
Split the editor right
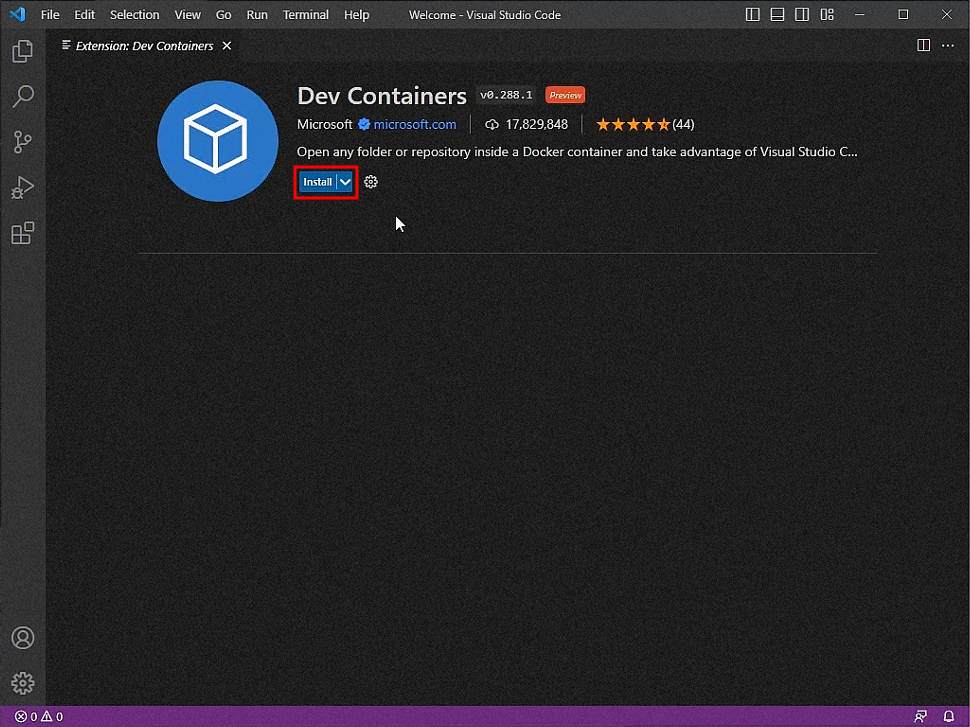coord(923,45)
